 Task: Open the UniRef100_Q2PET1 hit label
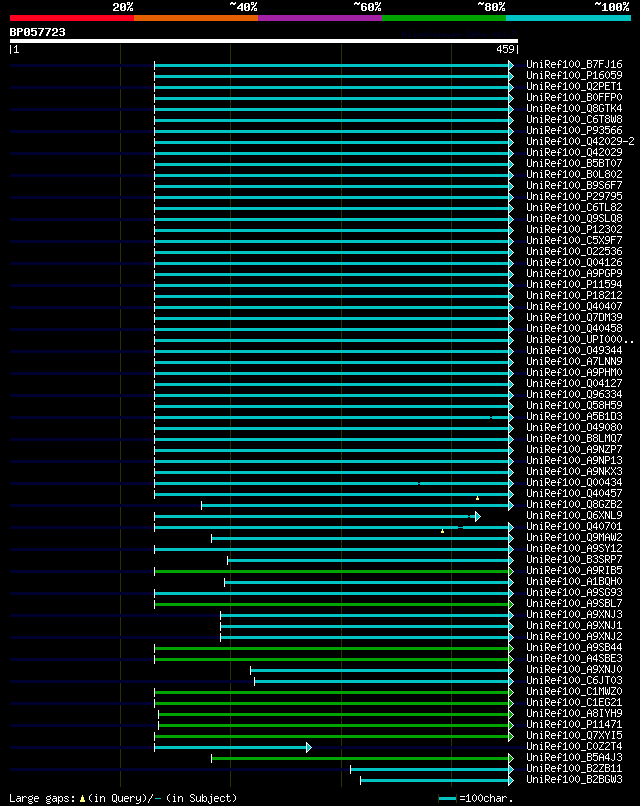574,86
